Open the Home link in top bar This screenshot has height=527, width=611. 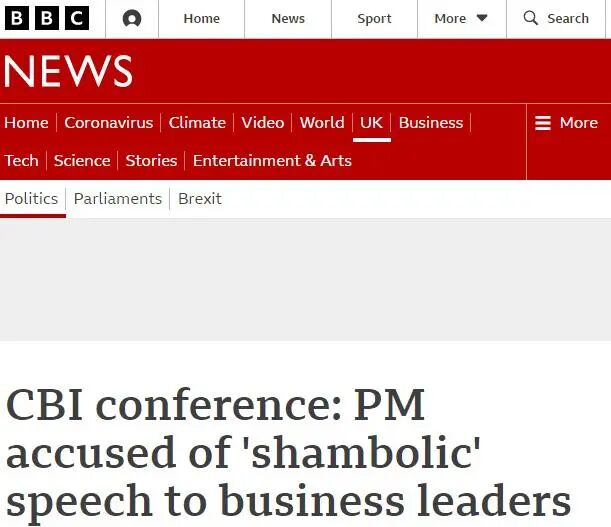[x=201, y=18]
